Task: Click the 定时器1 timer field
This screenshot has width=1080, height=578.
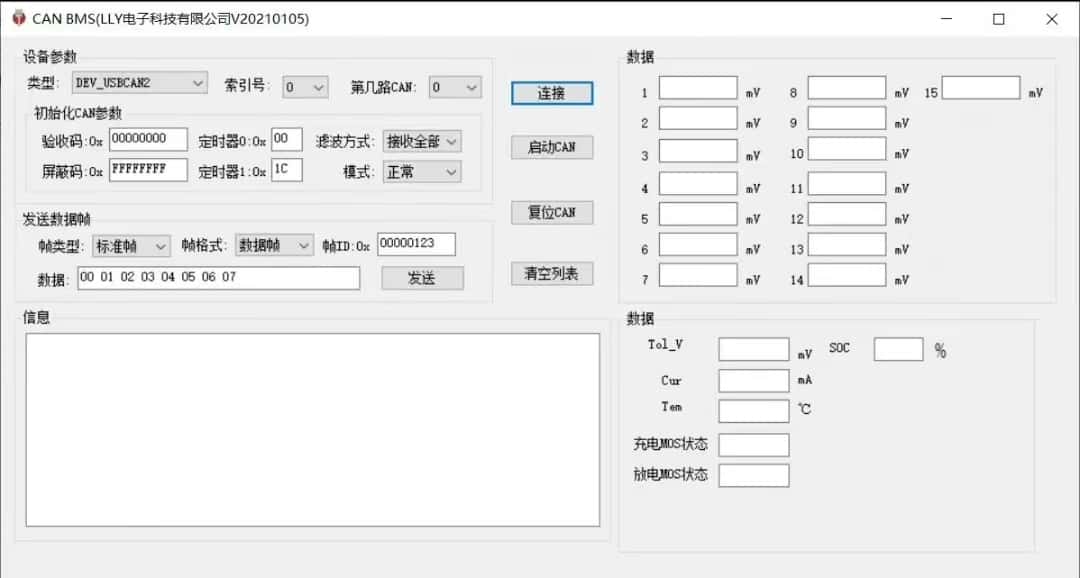Action: pos(287,169)
